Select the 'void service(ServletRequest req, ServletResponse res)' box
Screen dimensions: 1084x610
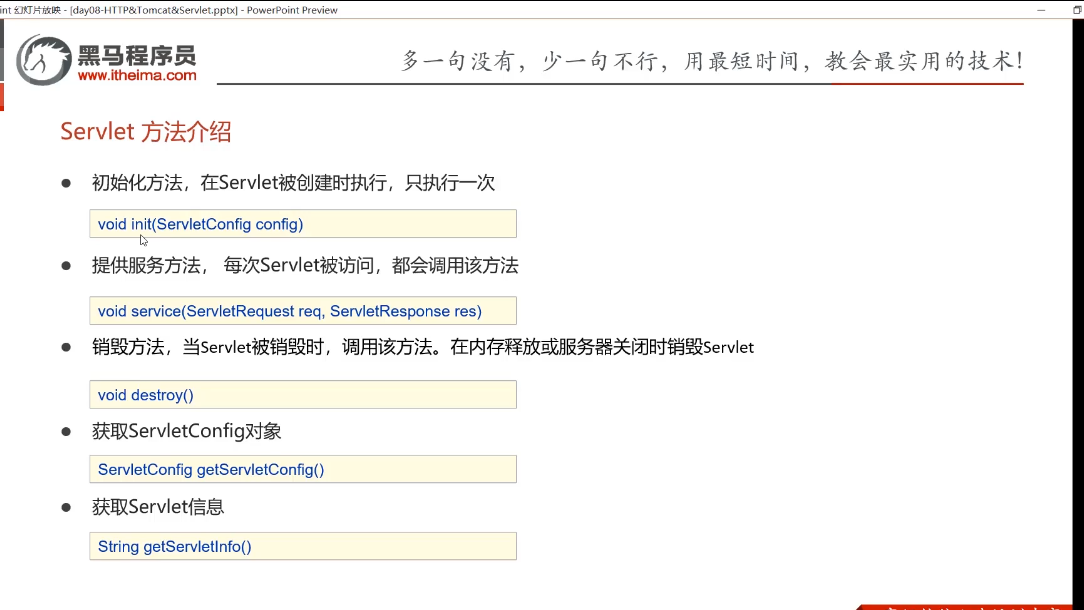(303, 311)
